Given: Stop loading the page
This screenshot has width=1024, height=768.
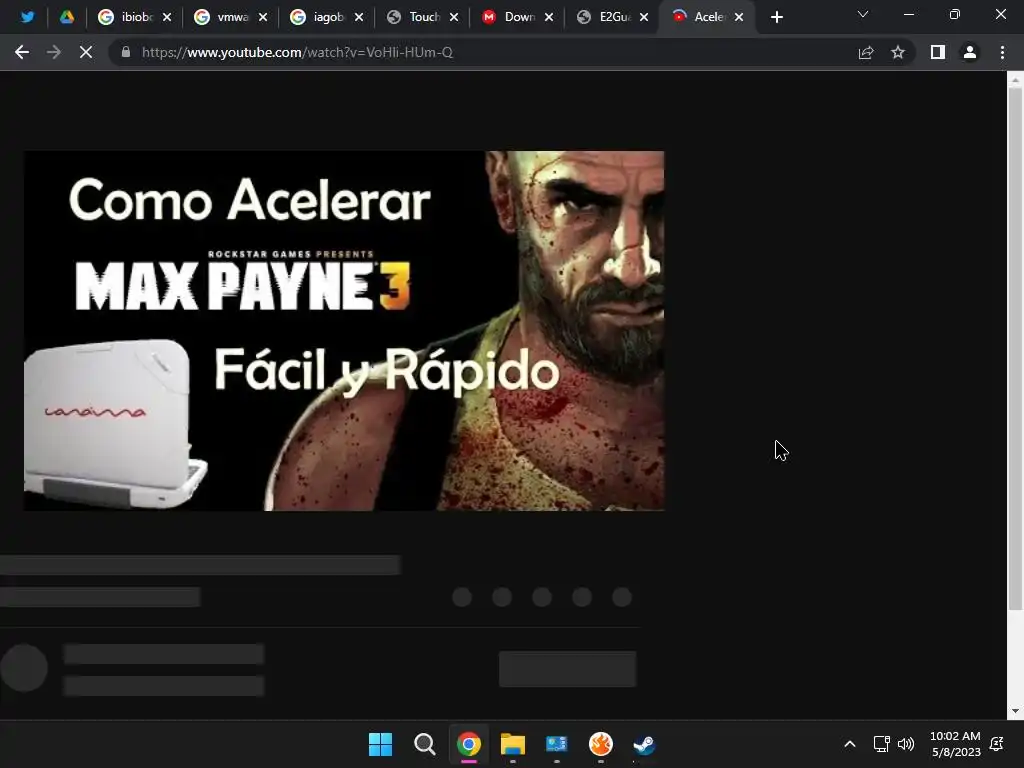Looking at the screenshot, I should click(86, 52).
